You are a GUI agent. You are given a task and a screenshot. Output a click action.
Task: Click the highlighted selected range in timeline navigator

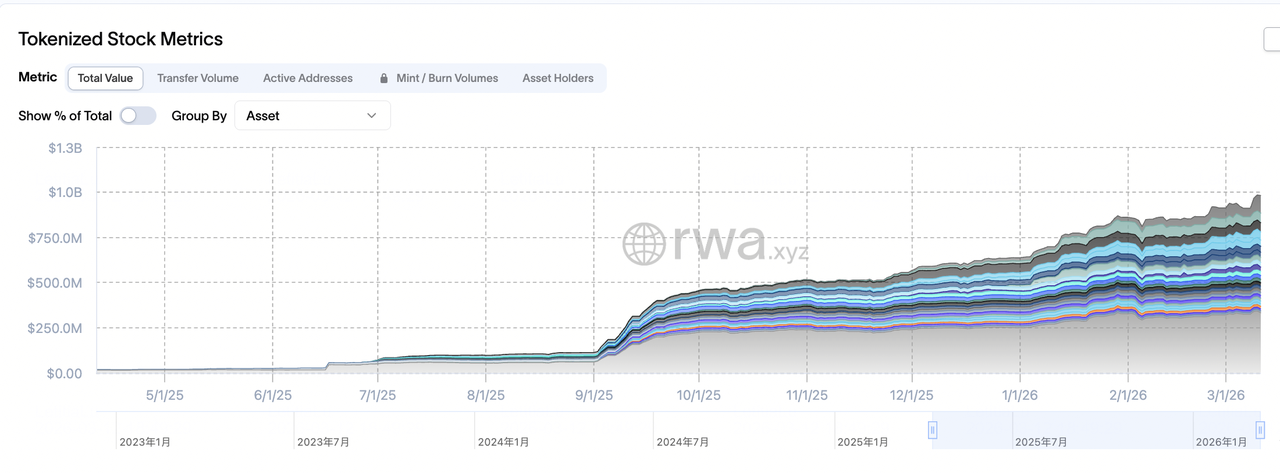pyautogui.click(x=1097, y=430)
